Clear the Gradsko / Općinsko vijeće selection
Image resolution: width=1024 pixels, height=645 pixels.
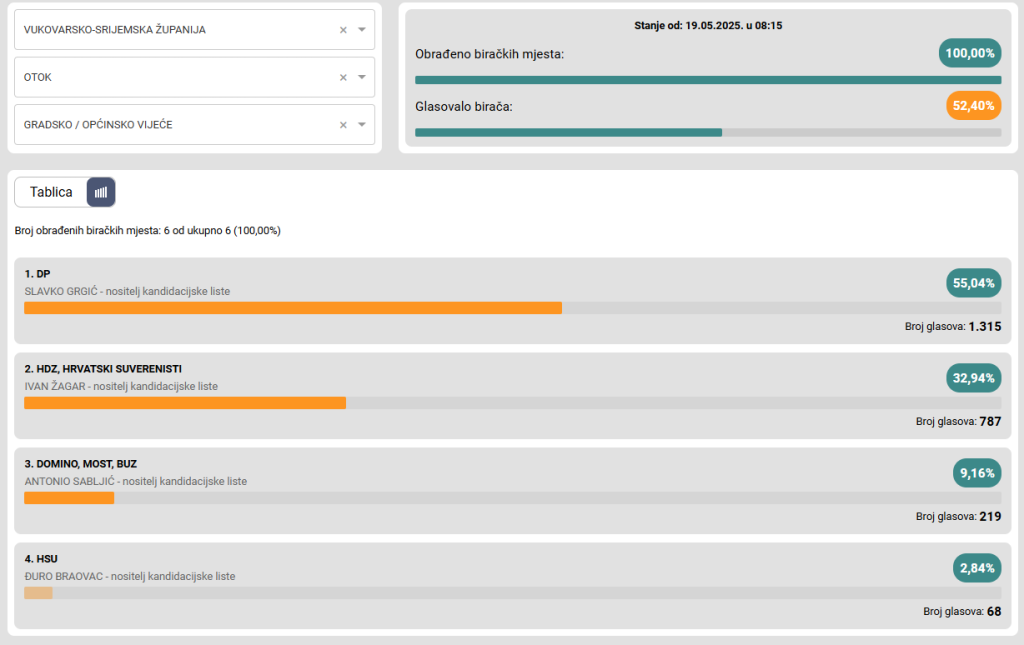point(343,125)
